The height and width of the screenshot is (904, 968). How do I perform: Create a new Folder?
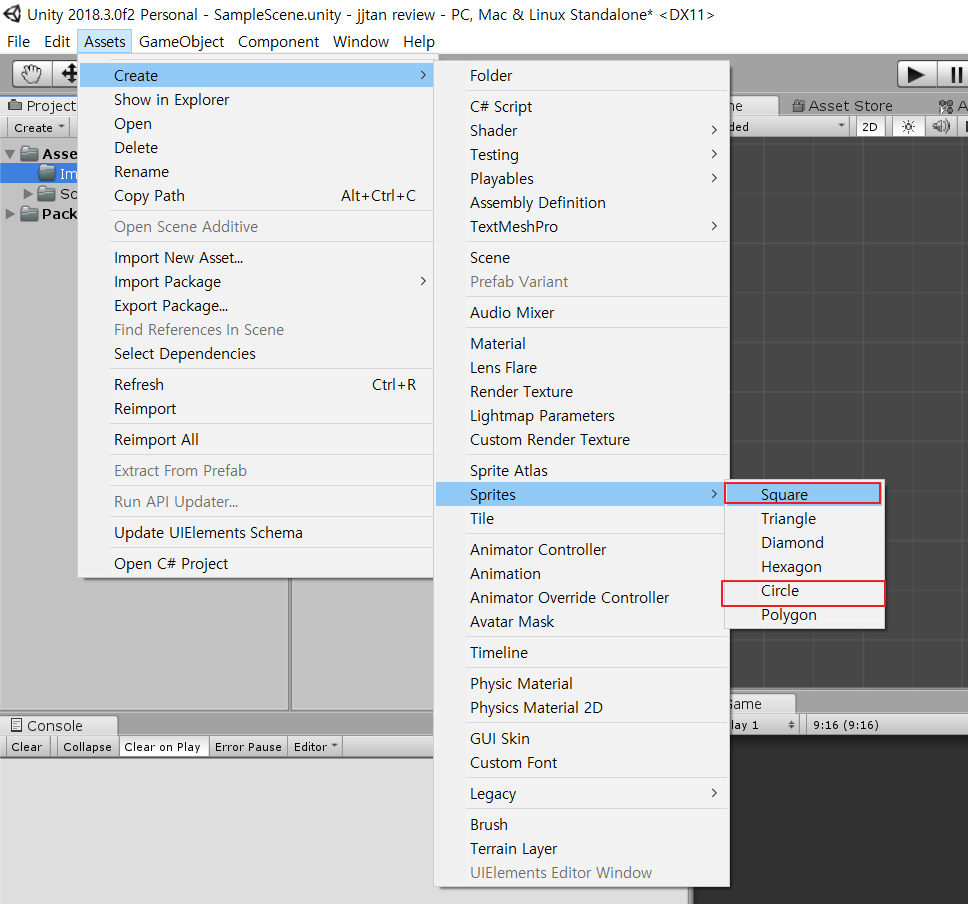(582, 76)
